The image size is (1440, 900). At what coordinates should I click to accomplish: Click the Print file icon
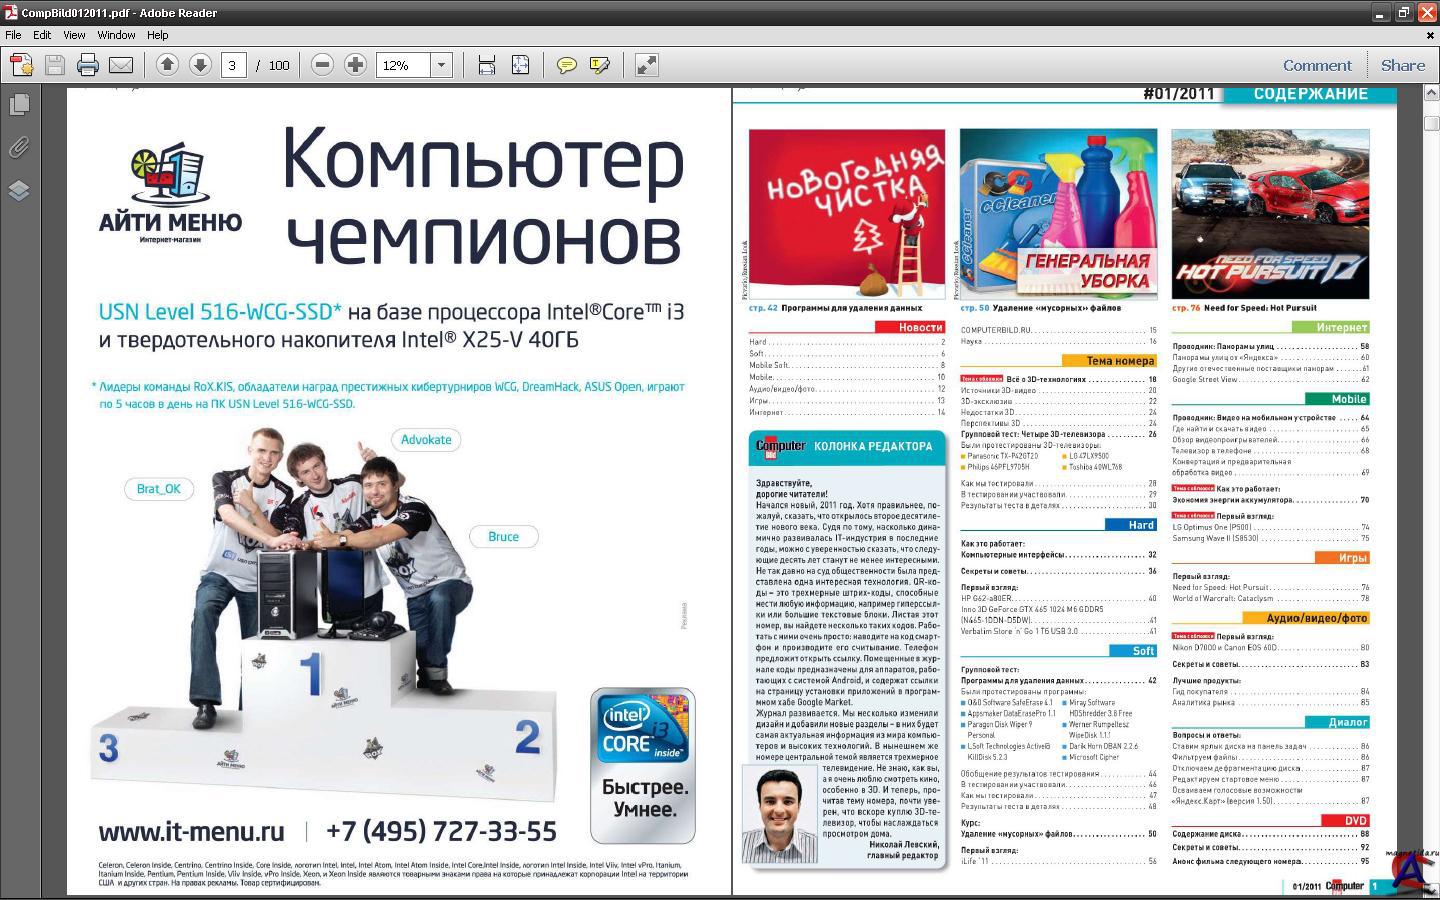(x=88, y=65)
